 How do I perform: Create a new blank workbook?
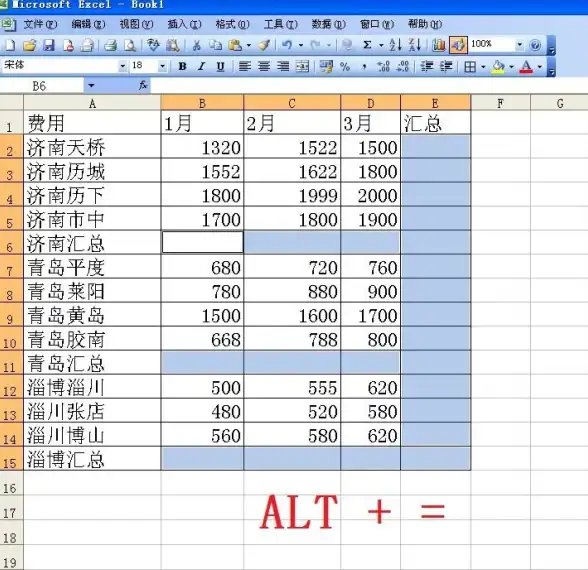pos(10,46)
